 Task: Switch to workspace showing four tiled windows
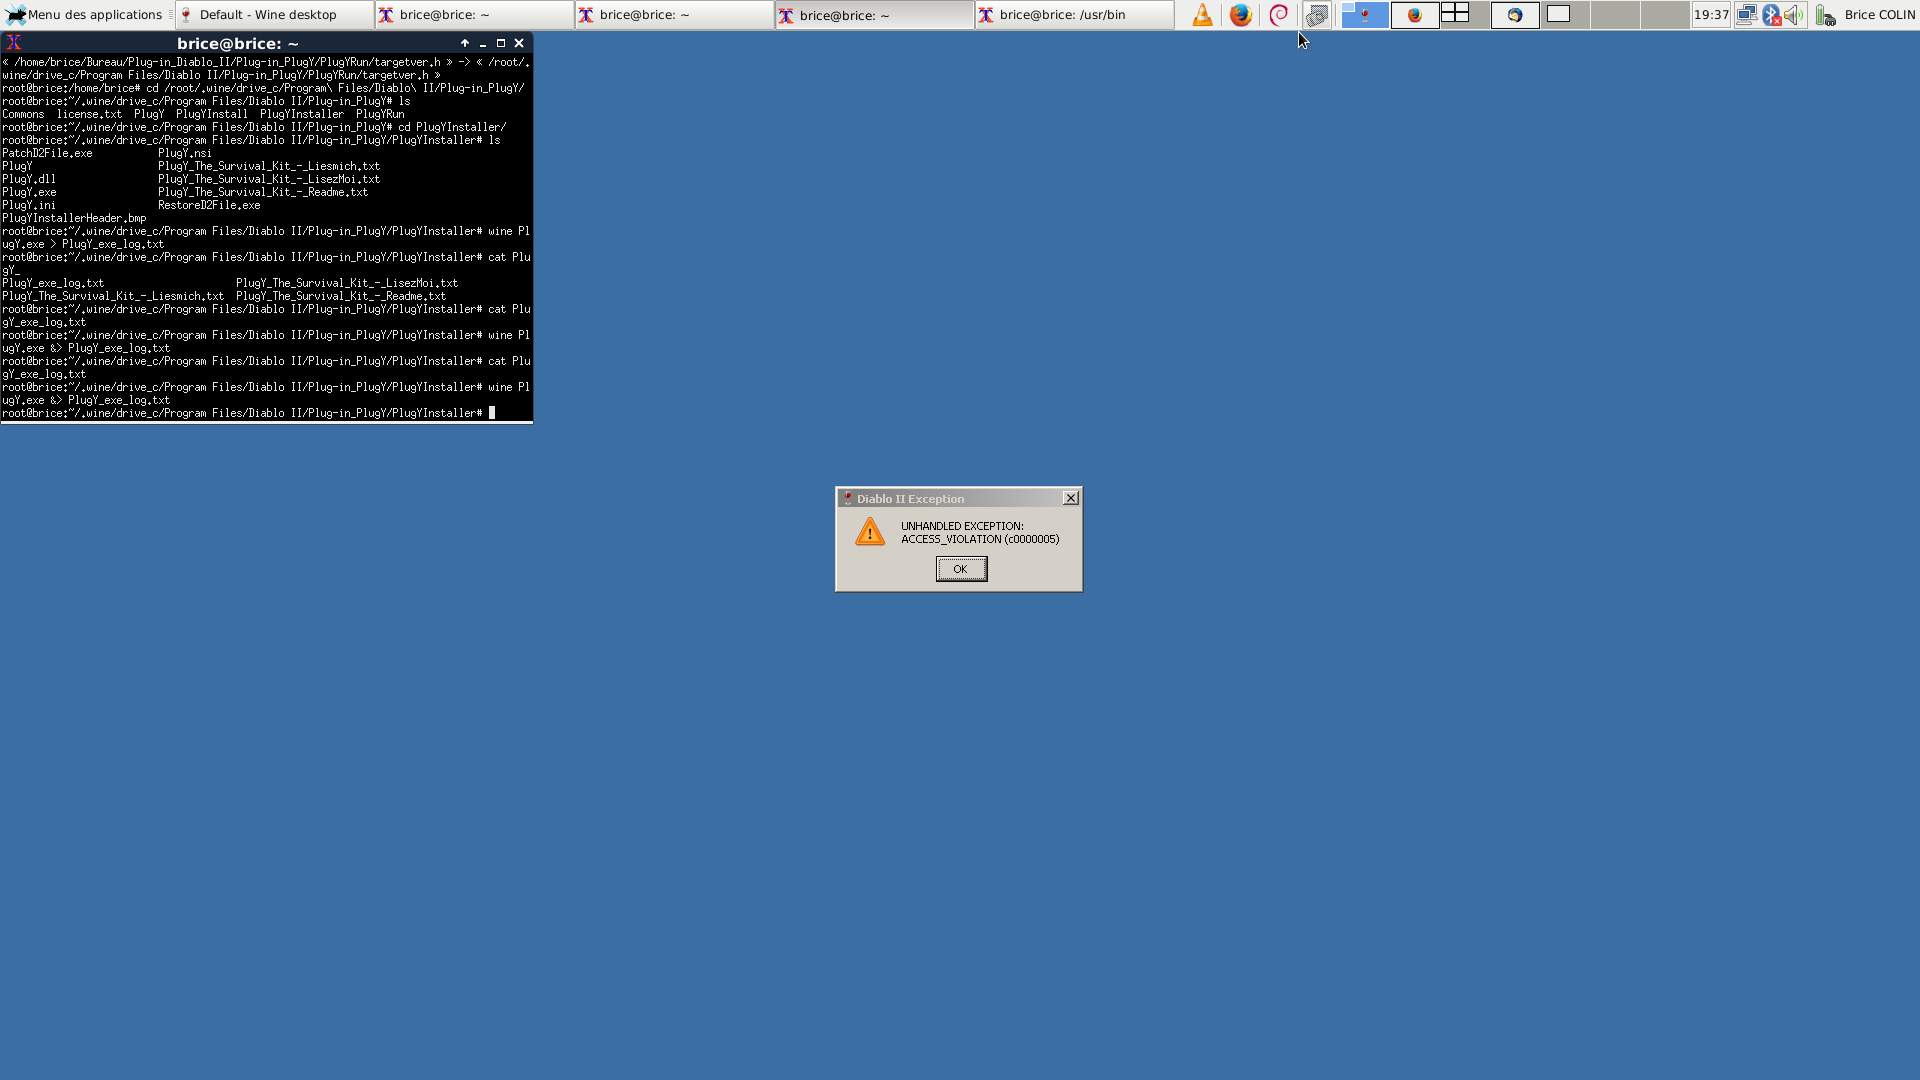click(x=1465, y=15)
